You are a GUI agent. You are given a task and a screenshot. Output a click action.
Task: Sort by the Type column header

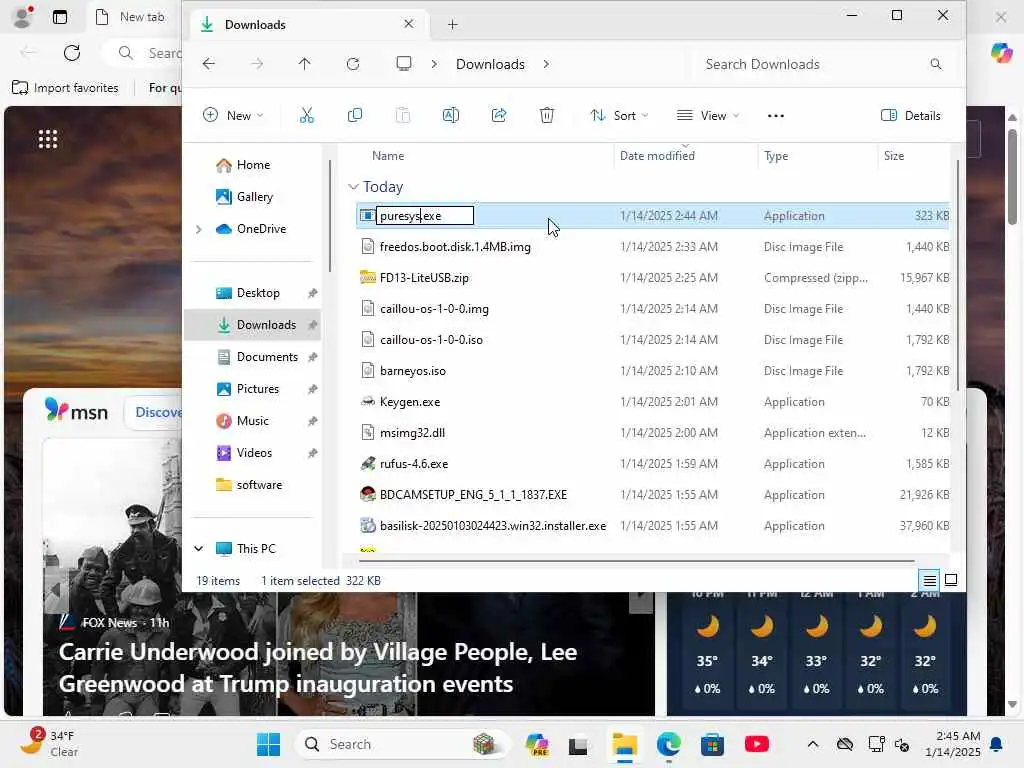(x=776, y=156)
